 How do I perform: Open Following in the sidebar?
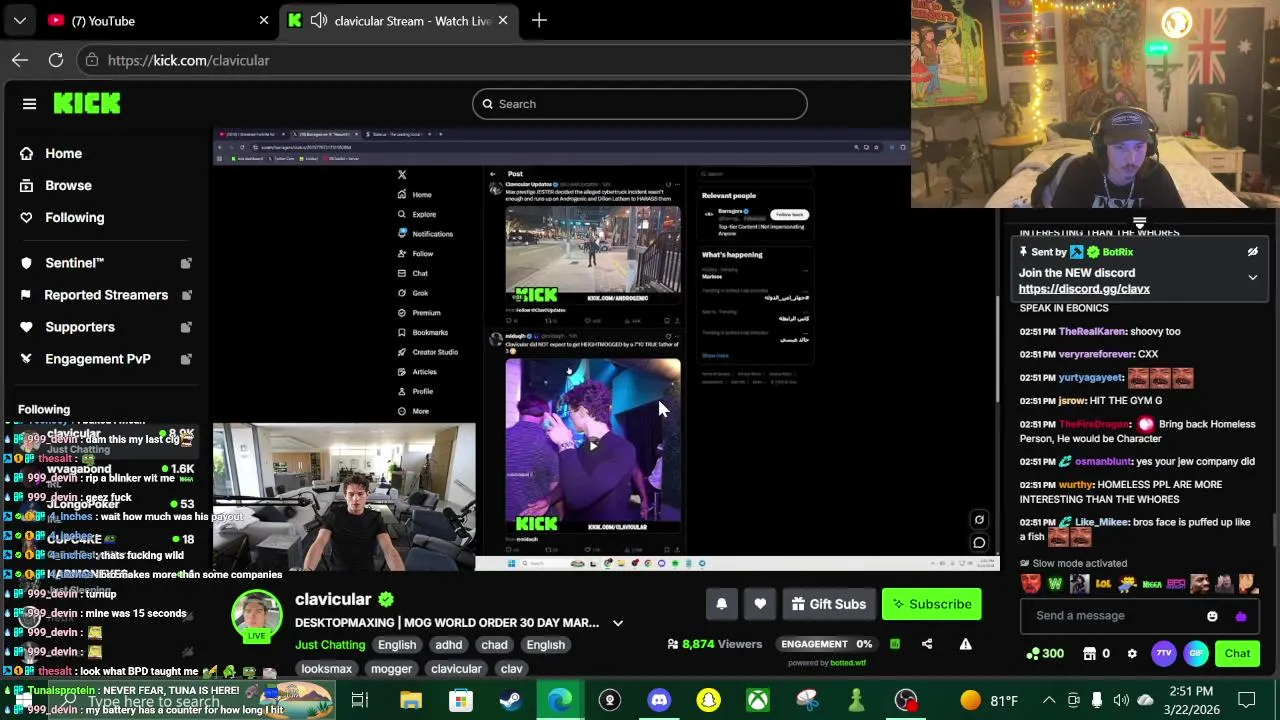coord(74,217)
